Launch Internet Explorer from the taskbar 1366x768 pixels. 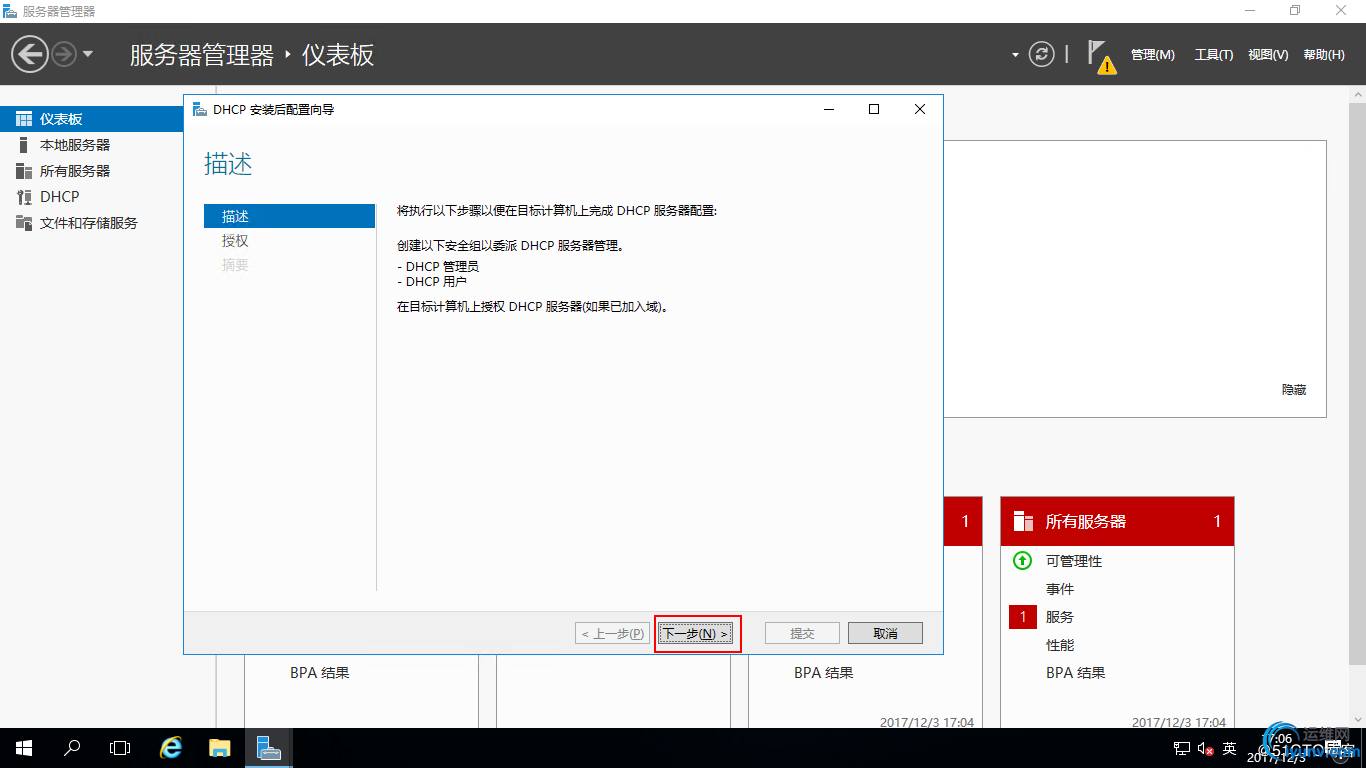click(172, 748)
